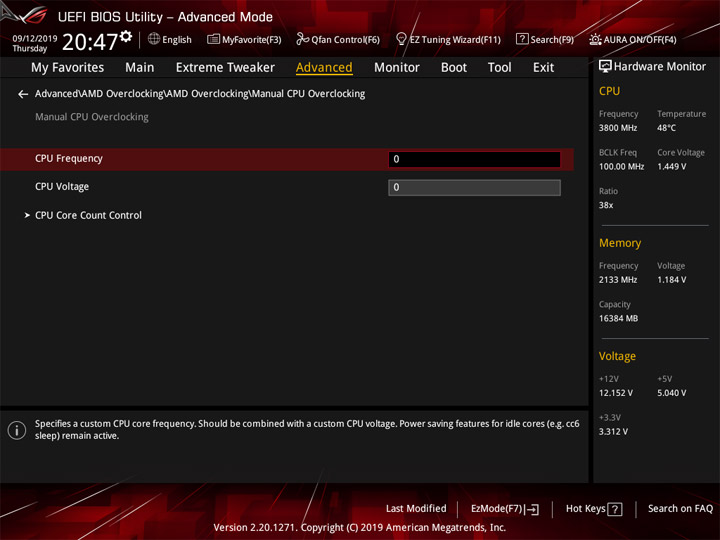Click the 1.449 V core voltage value
Viewport: 720px width, 540px height.
[671, 167]
